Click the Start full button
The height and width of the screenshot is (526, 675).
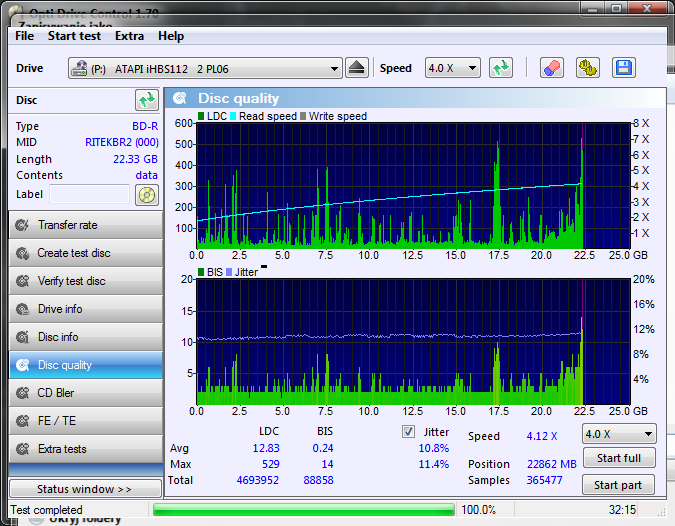coord(619,458)
